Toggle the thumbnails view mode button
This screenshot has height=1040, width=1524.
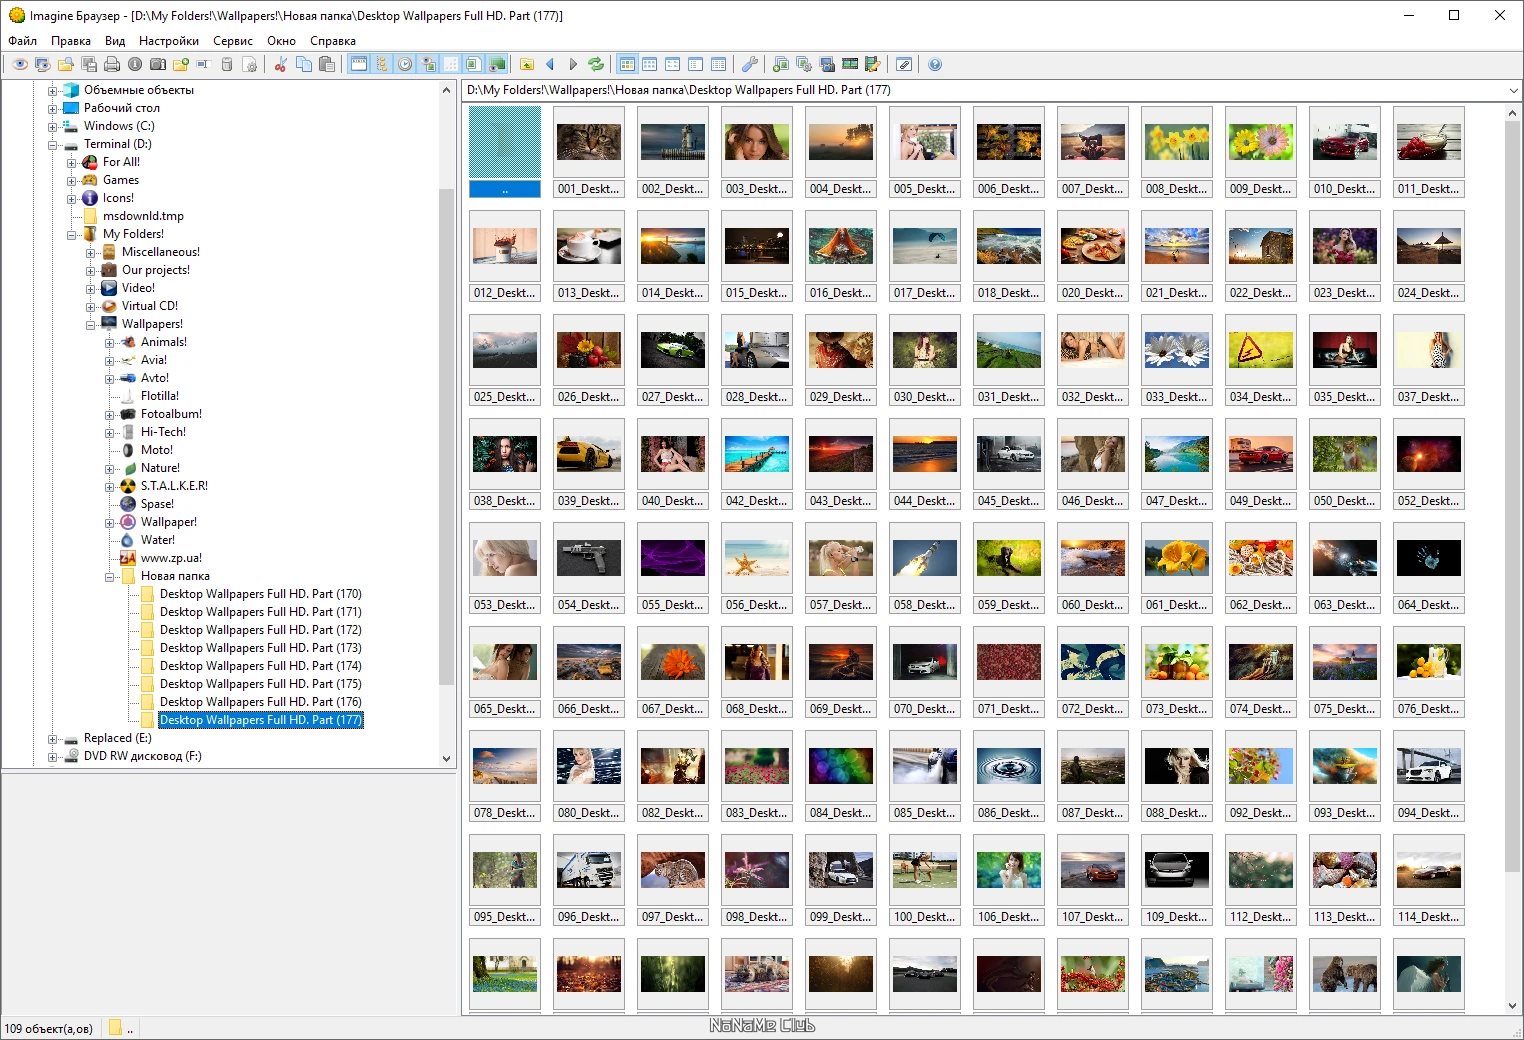(627, 64)
